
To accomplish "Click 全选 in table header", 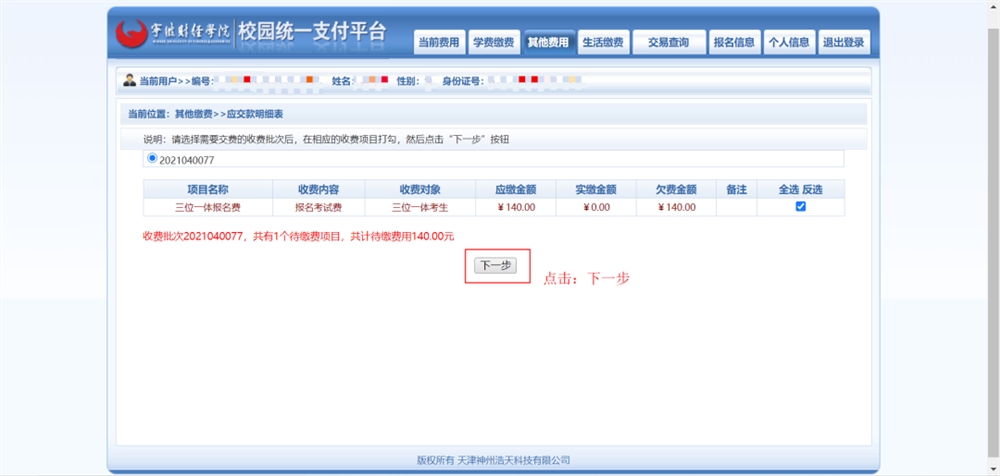I will 788,190.
